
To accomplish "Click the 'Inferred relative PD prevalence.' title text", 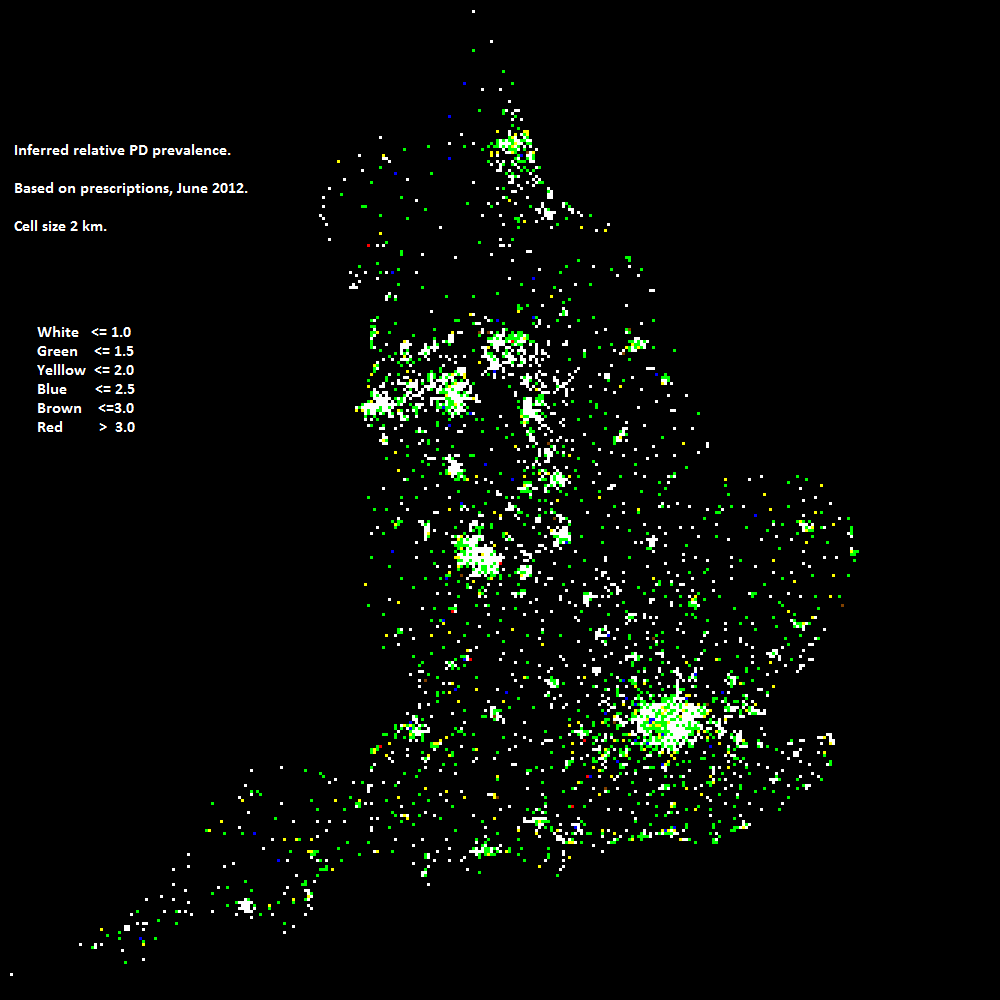I will 122,151.
